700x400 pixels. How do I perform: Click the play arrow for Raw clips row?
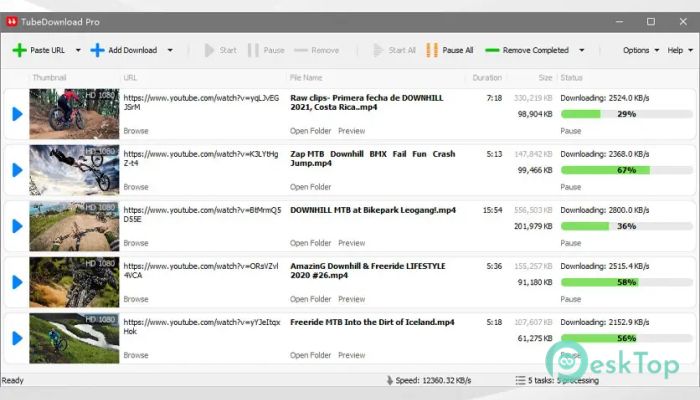tap(17, 114)
